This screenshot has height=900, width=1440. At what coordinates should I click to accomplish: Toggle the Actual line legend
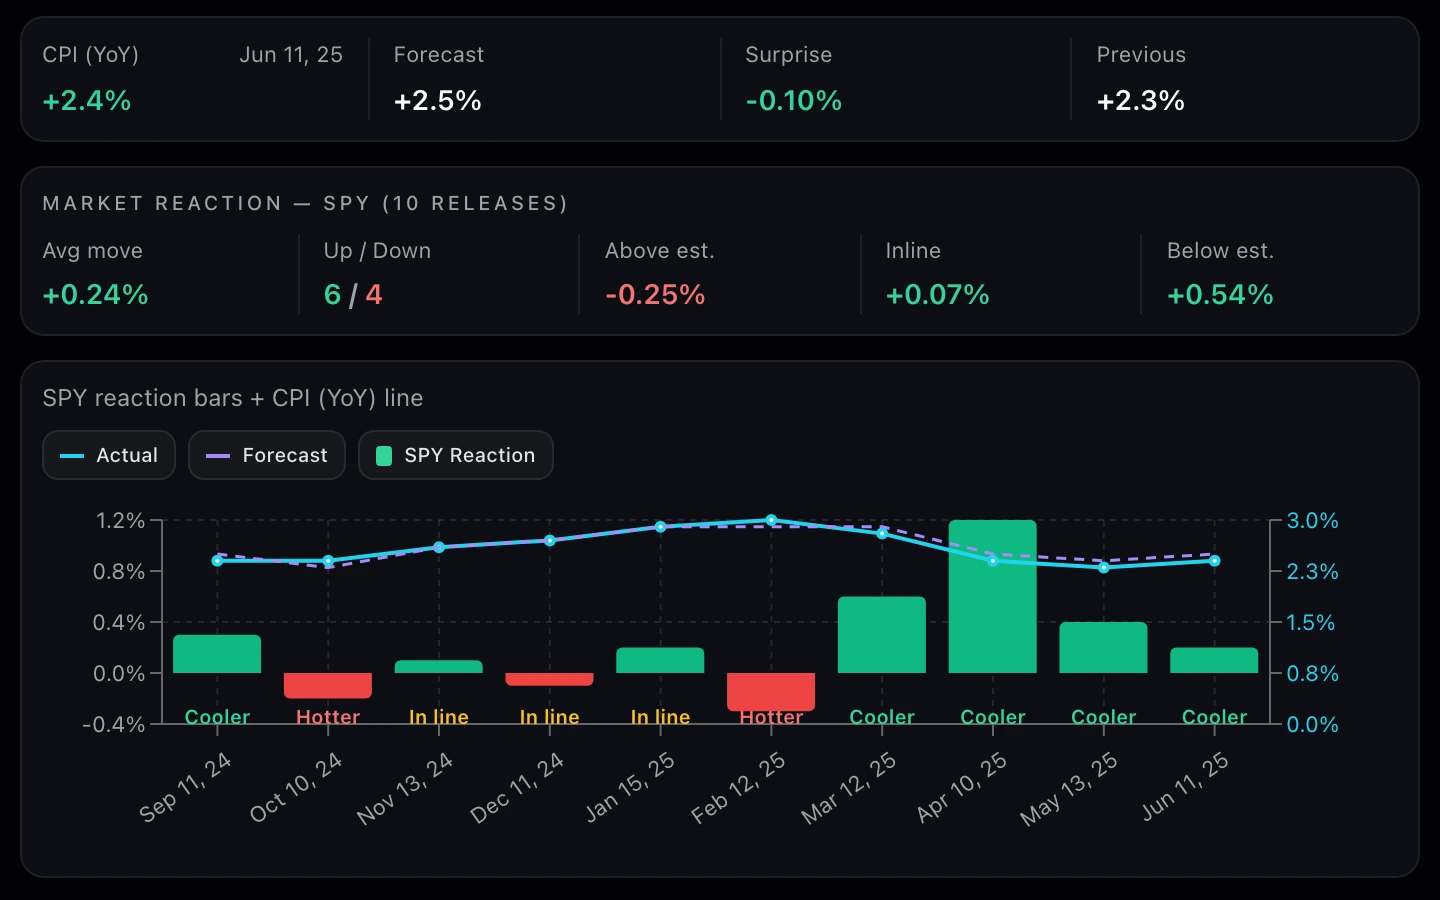point(109,455)
